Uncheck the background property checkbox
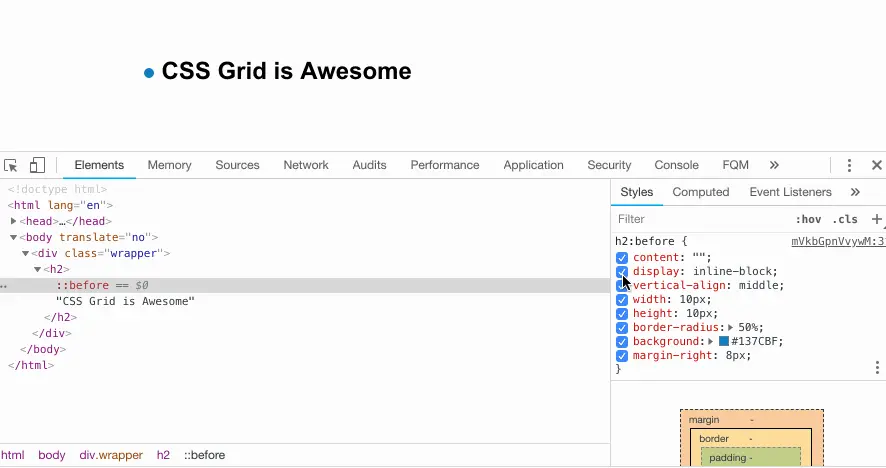The width and height of the screenshot is (886, 468). coord(622,342)
